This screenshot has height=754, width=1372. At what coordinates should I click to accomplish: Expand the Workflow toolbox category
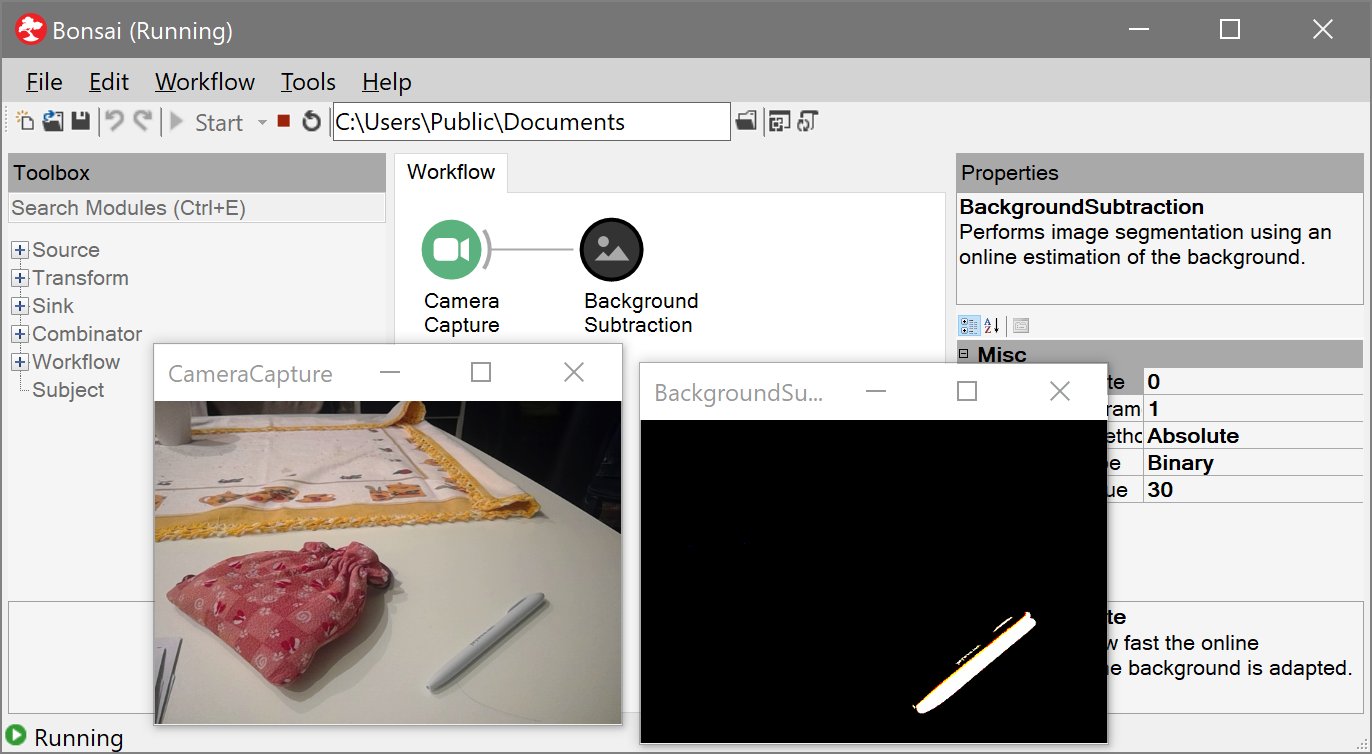coord(20,362)
